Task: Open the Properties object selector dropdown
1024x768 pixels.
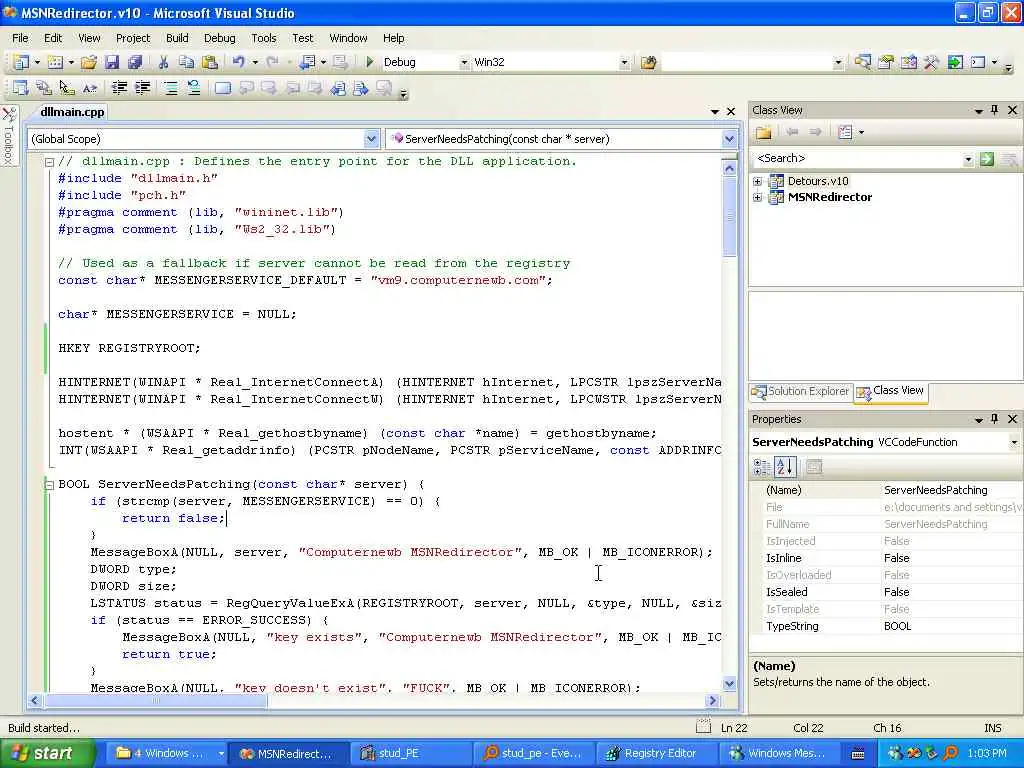Action: [1014, 442]
